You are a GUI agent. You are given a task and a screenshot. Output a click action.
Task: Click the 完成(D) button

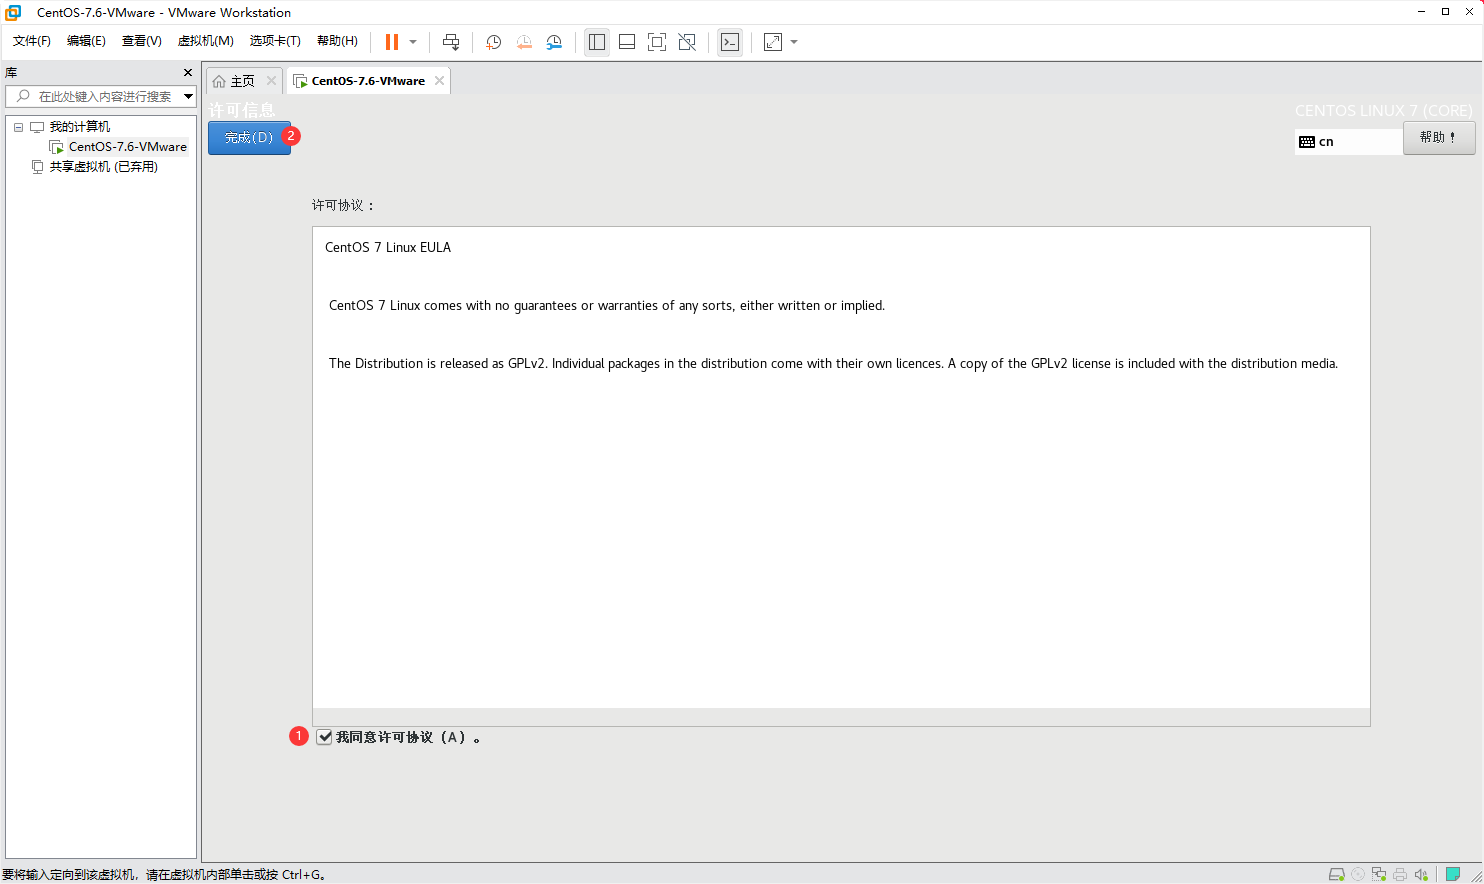pyautogui.click(x=249, y=138)
